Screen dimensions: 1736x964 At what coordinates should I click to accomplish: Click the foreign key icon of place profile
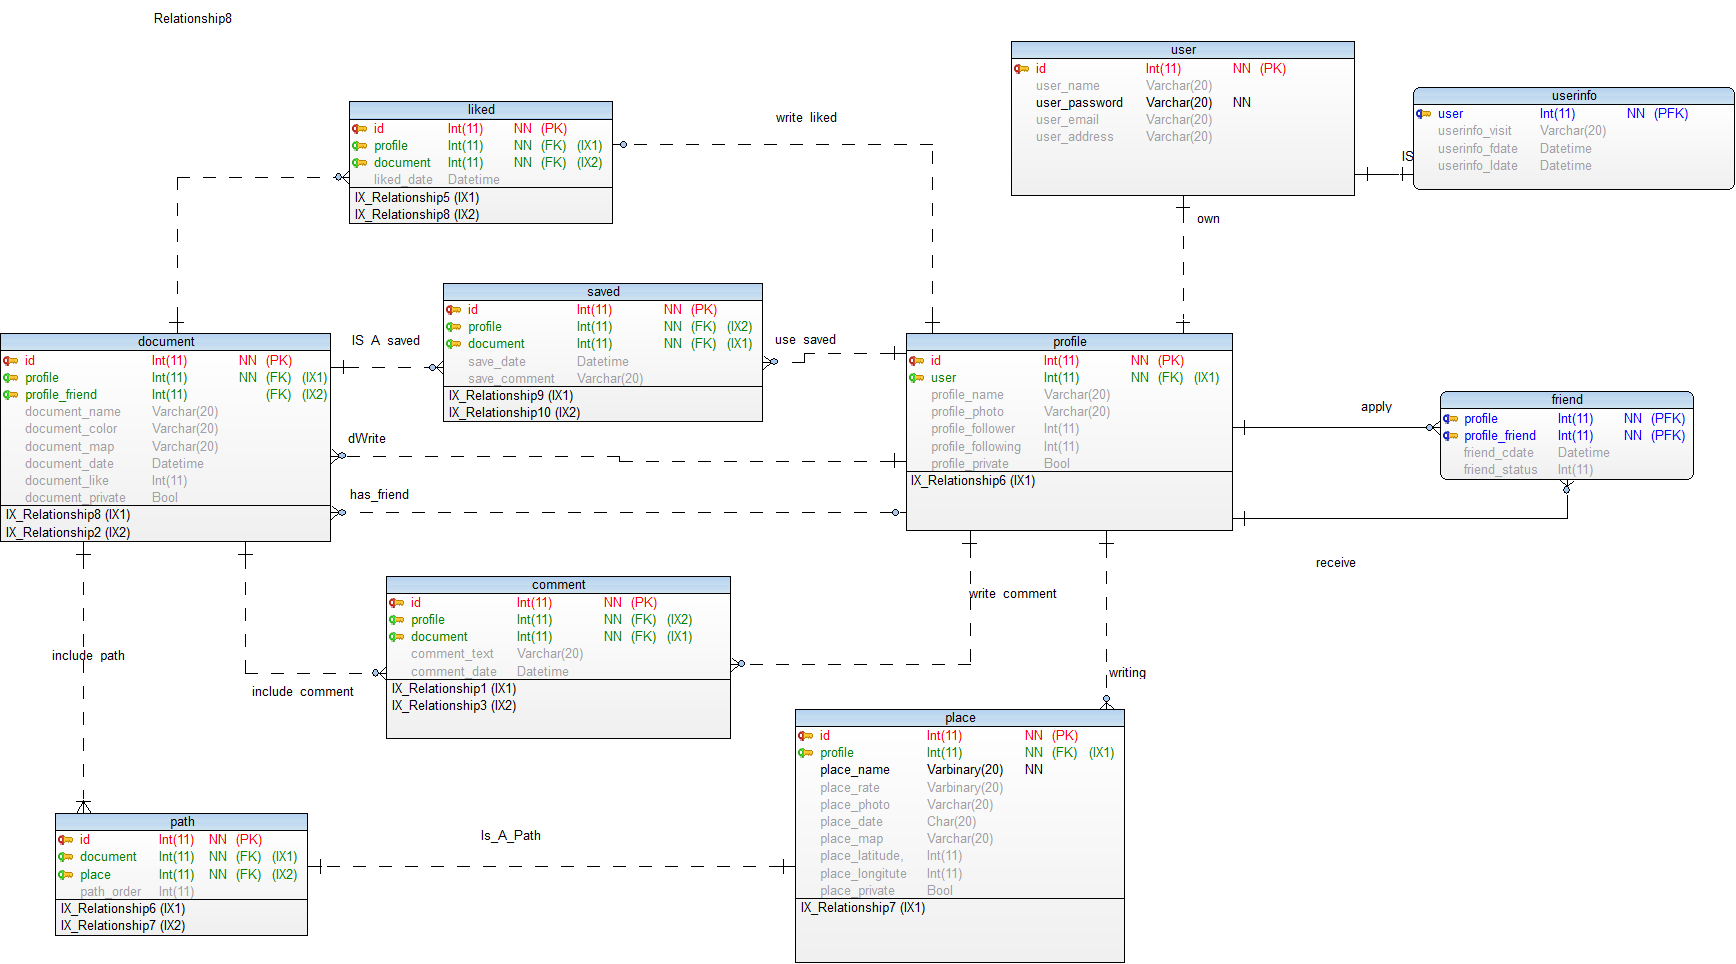(806, 753)
